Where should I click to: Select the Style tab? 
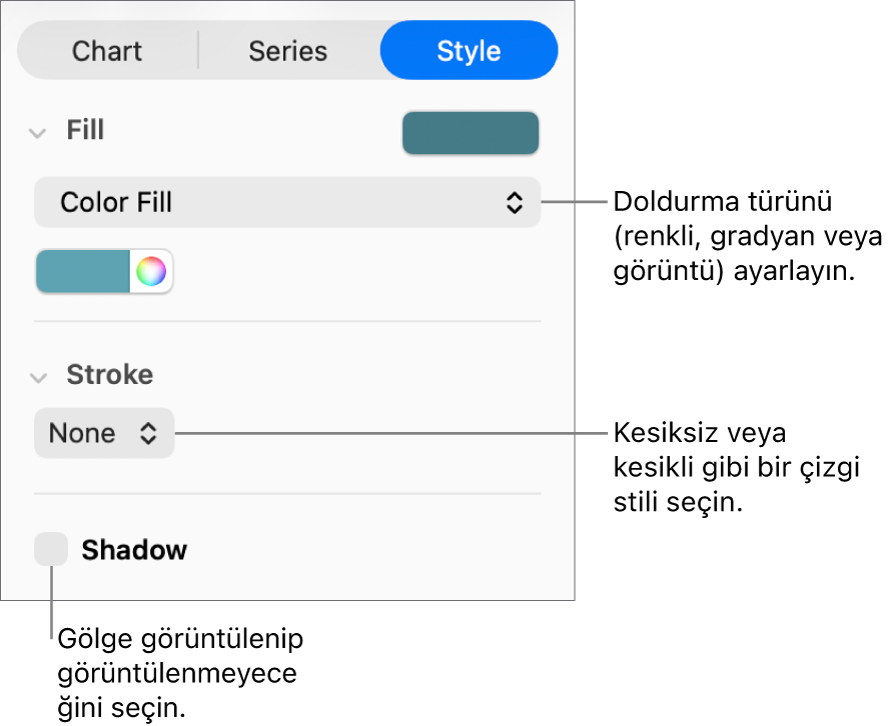(468, 51)
